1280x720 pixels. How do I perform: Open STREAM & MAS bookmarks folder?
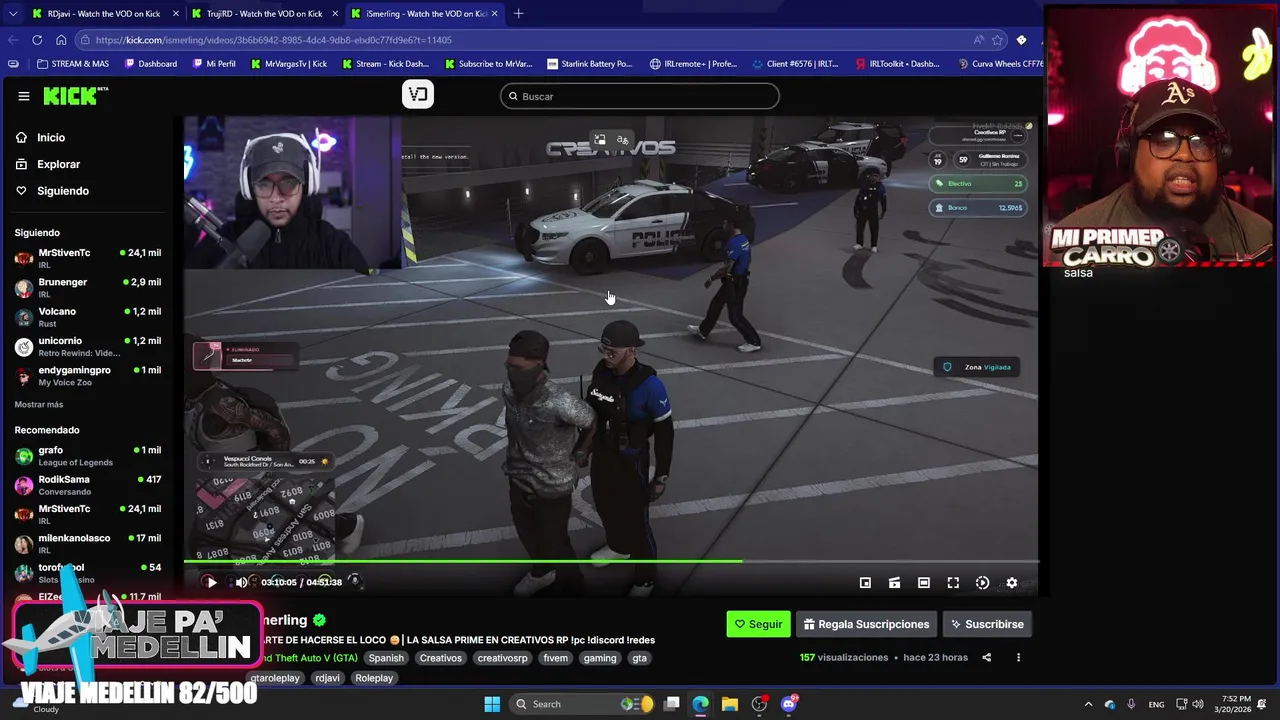click(72, 64)
